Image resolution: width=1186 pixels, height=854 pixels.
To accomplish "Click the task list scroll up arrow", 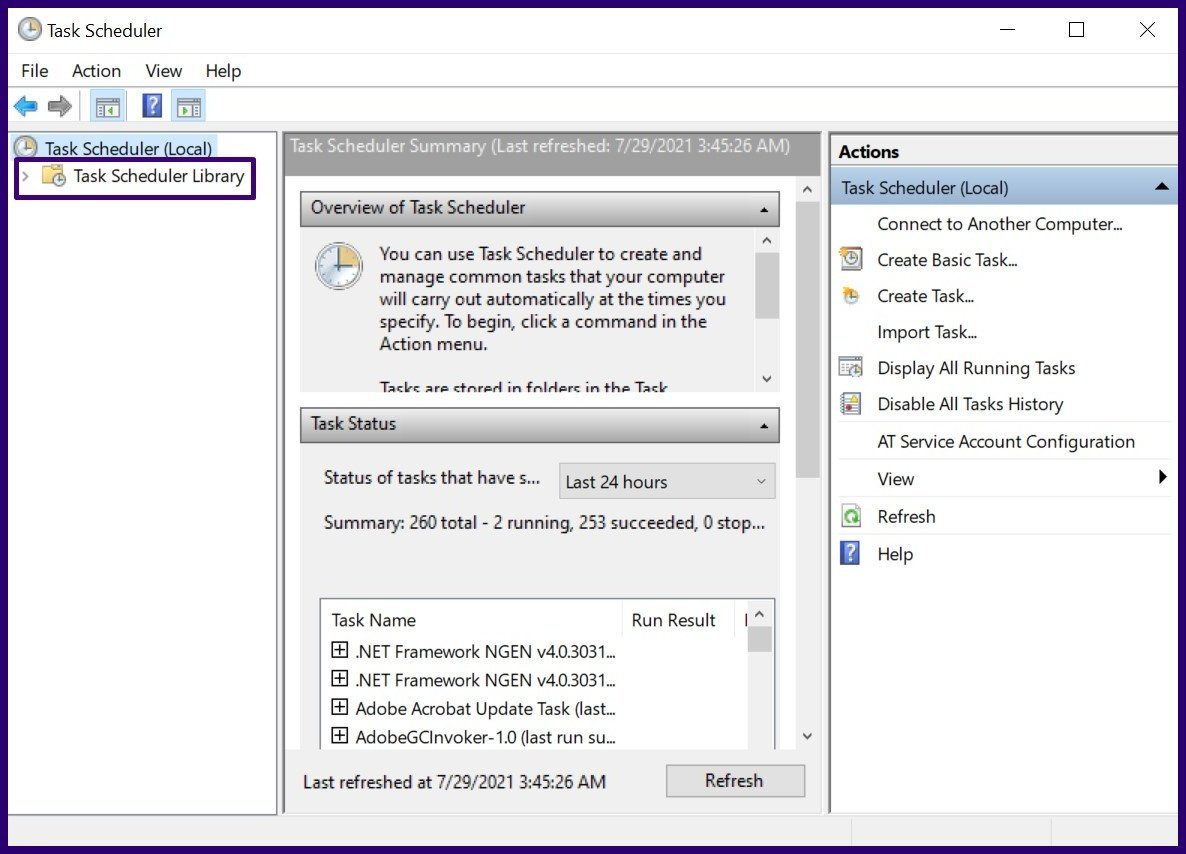I will (x=760, y=614).
